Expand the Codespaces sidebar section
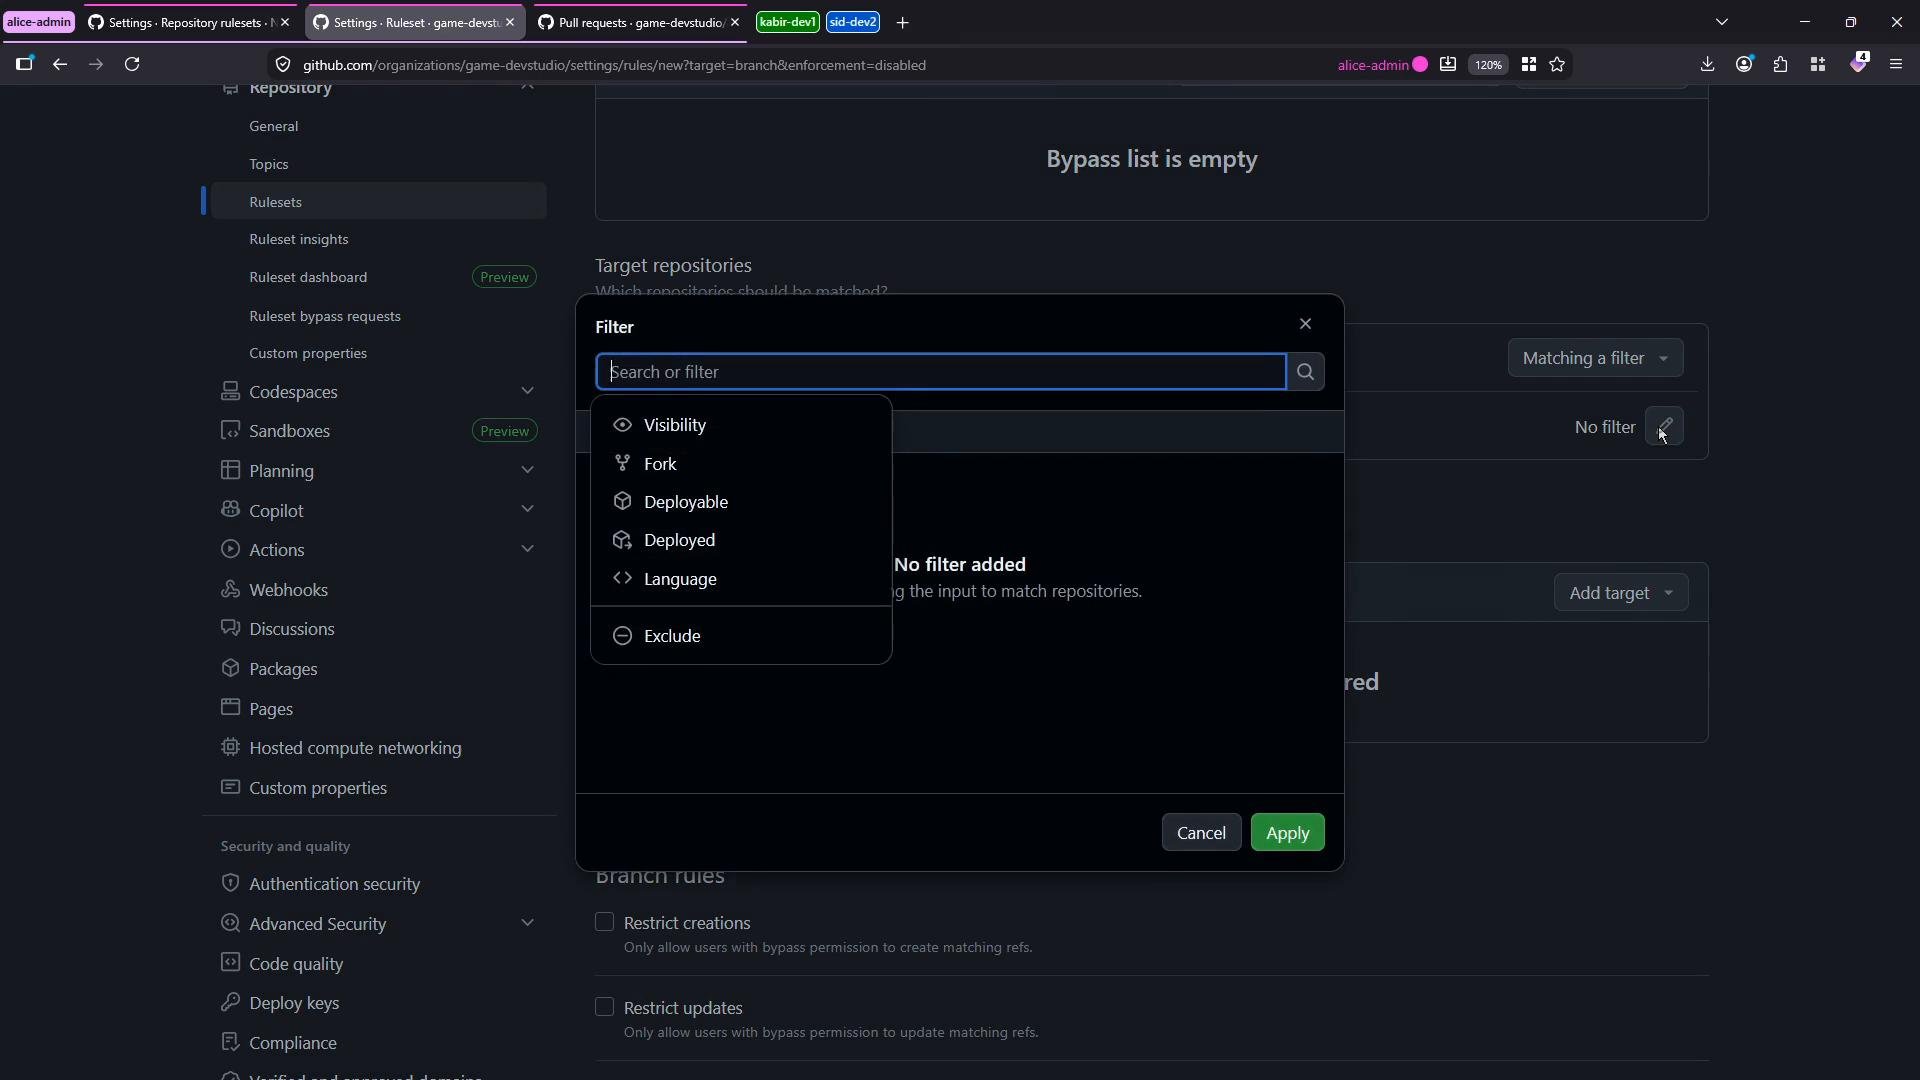1920x1080 pixels. 527,392
